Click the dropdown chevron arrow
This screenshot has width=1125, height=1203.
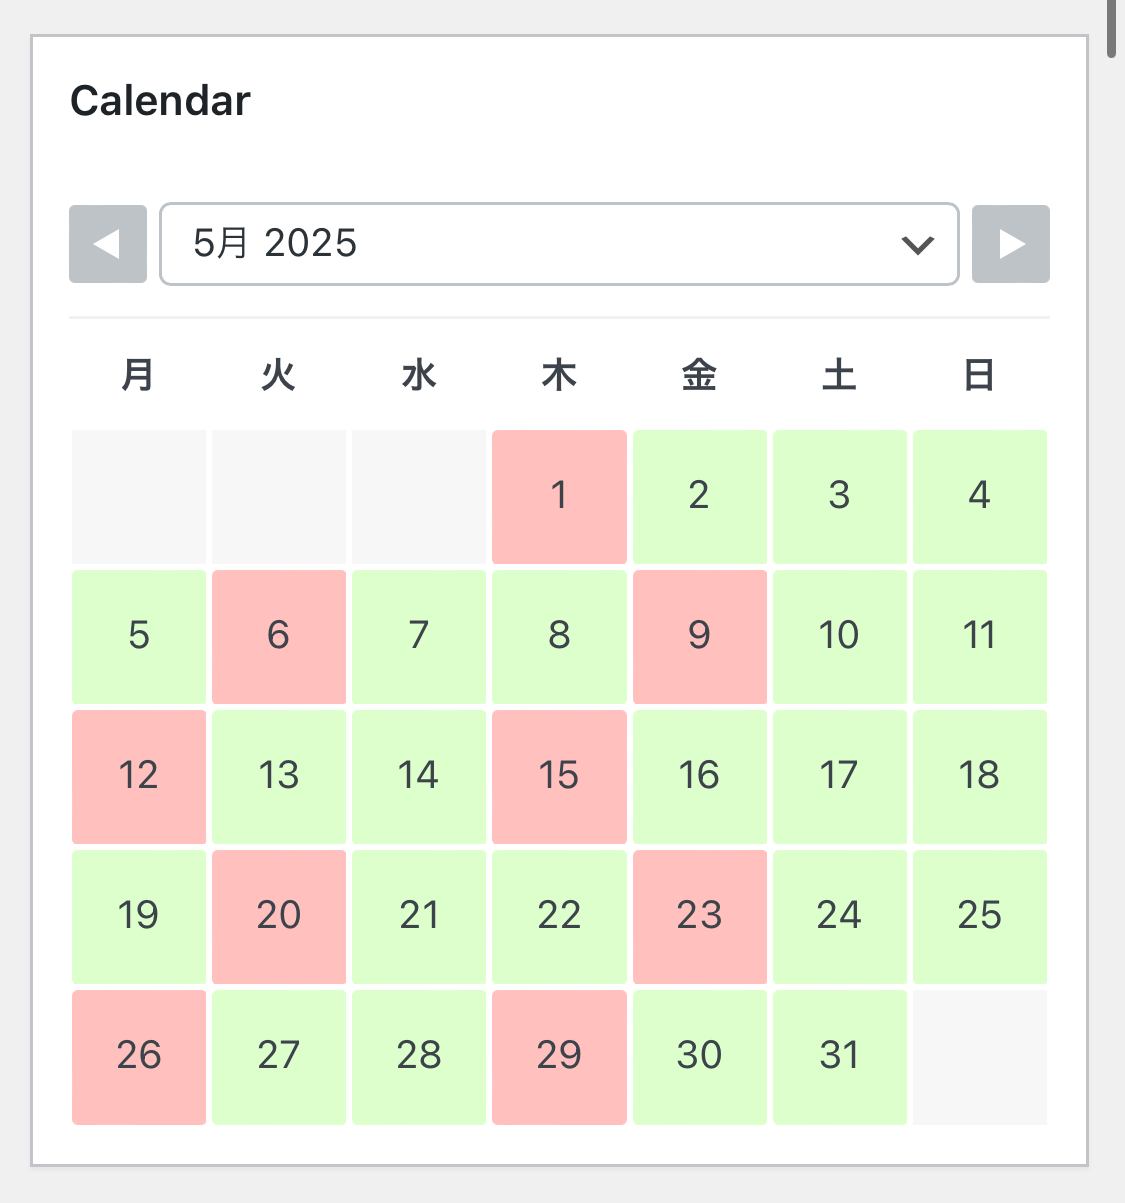pyautogui.click(x=917, y=244)
